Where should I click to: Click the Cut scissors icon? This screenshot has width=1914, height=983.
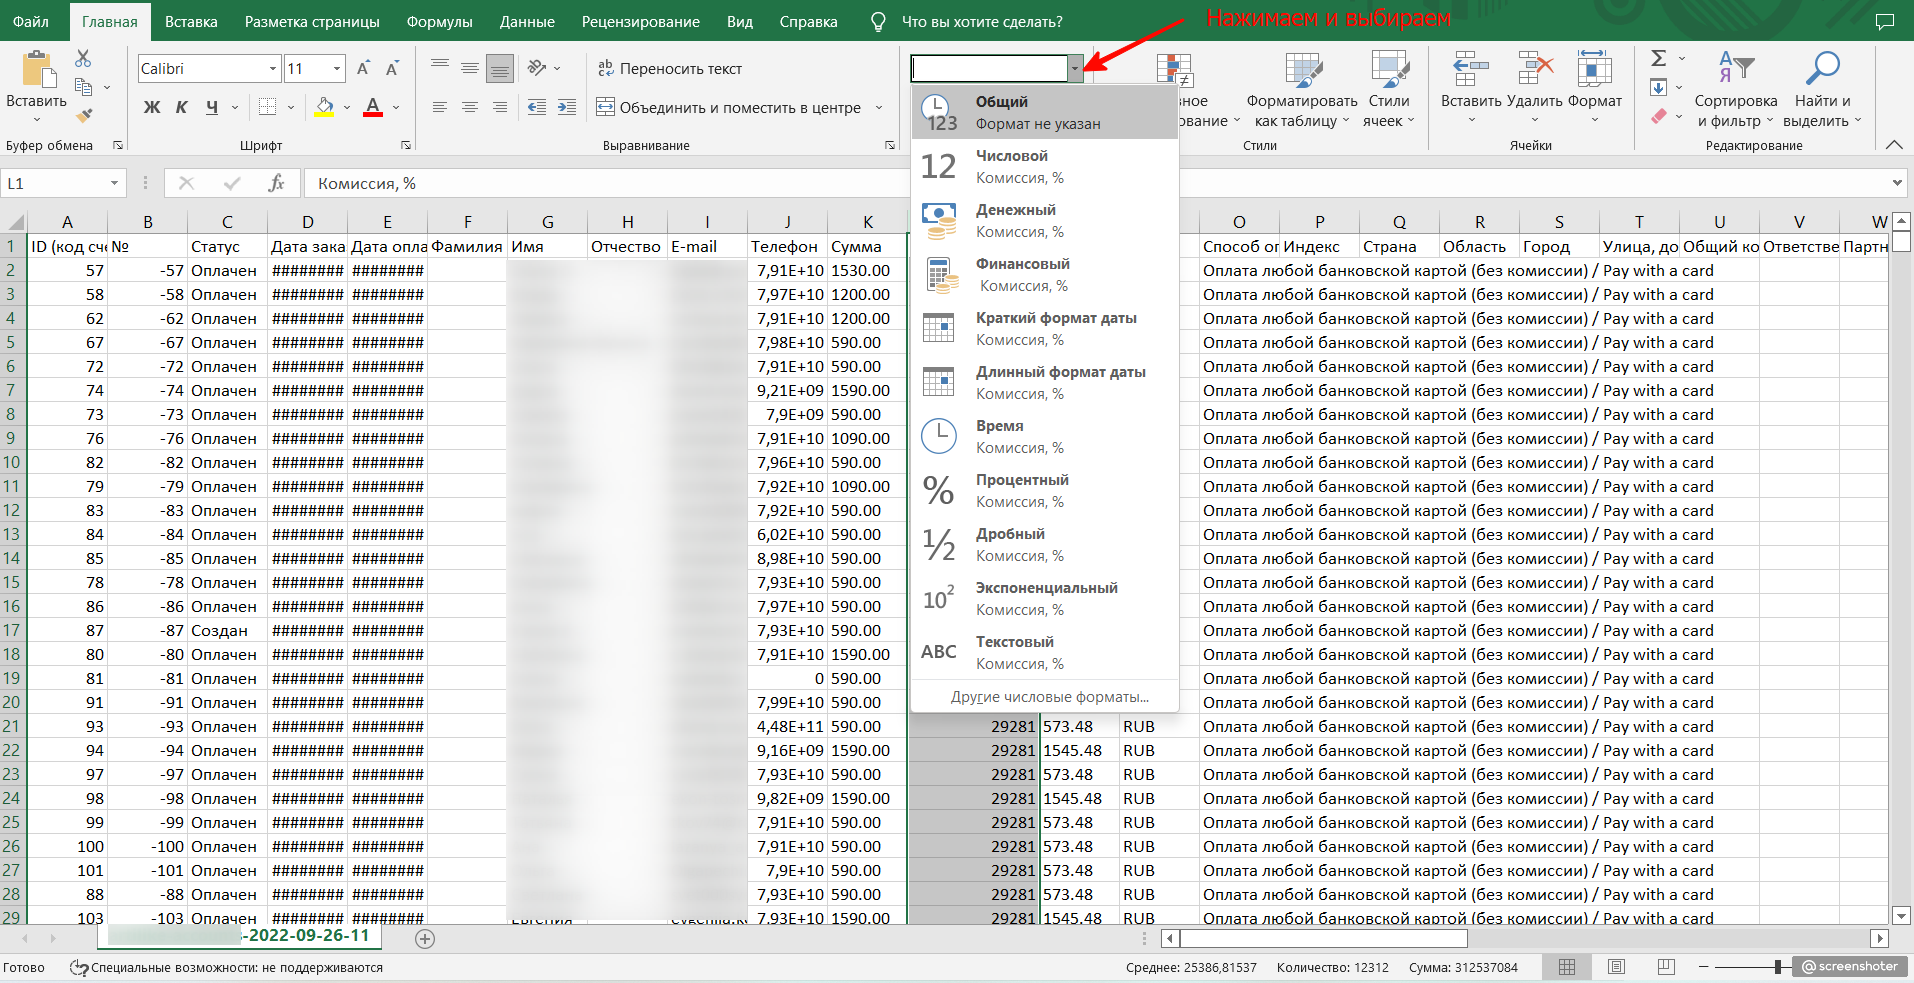[x=83, y=59]
